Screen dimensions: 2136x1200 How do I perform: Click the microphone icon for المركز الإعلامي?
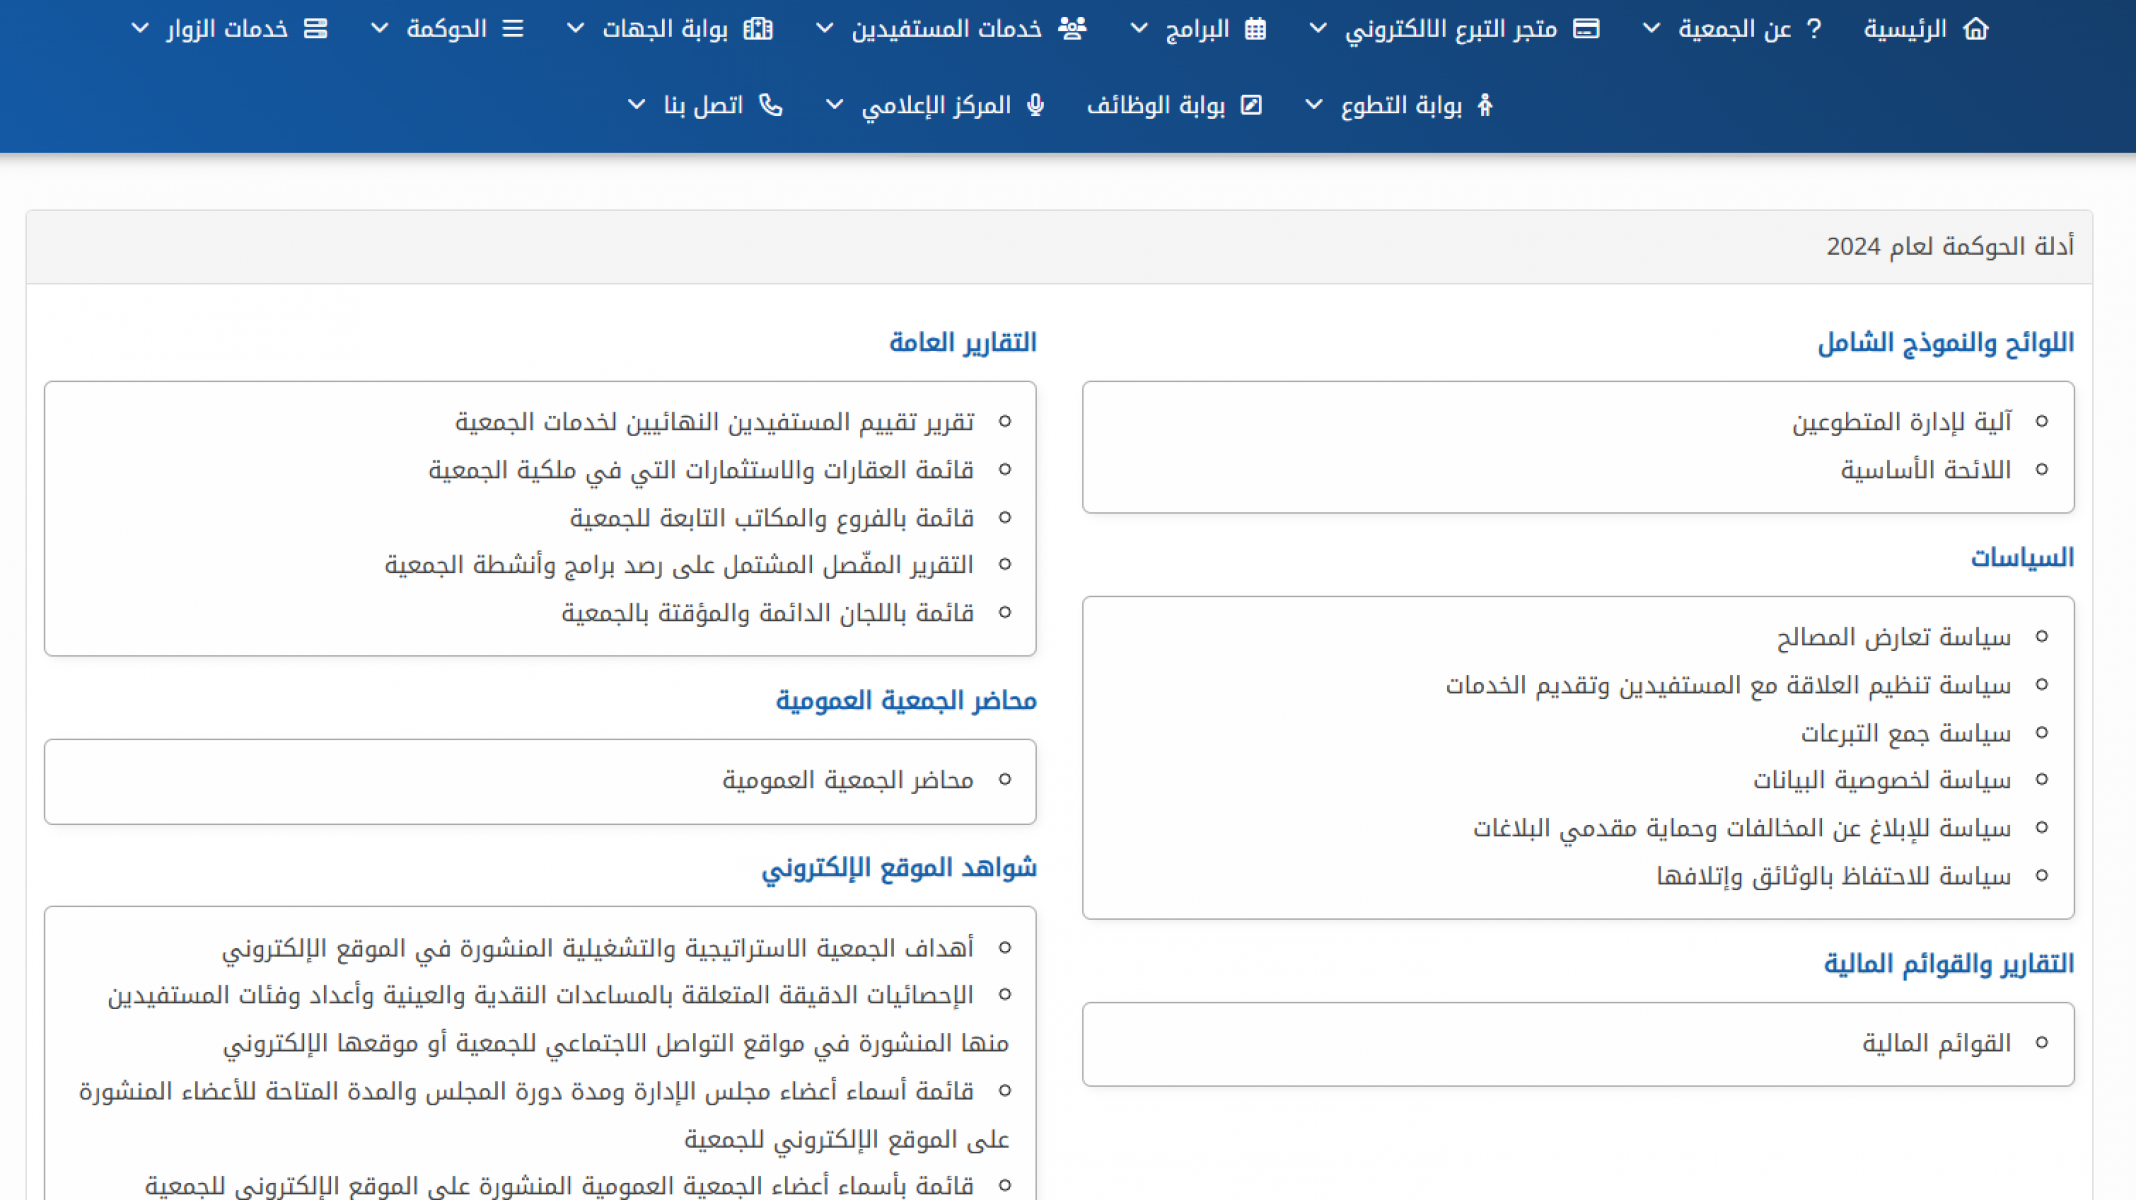[1036, 105]
